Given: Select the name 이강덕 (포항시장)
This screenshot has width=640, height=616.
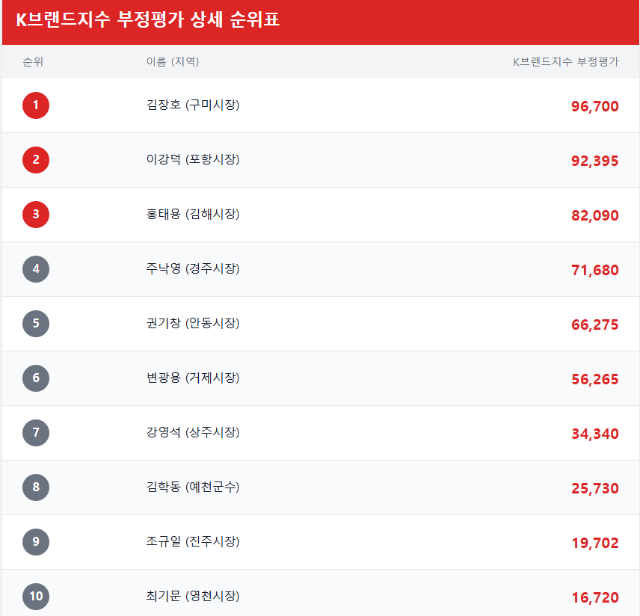Looking at the screenshot, I should pos(193,159).
